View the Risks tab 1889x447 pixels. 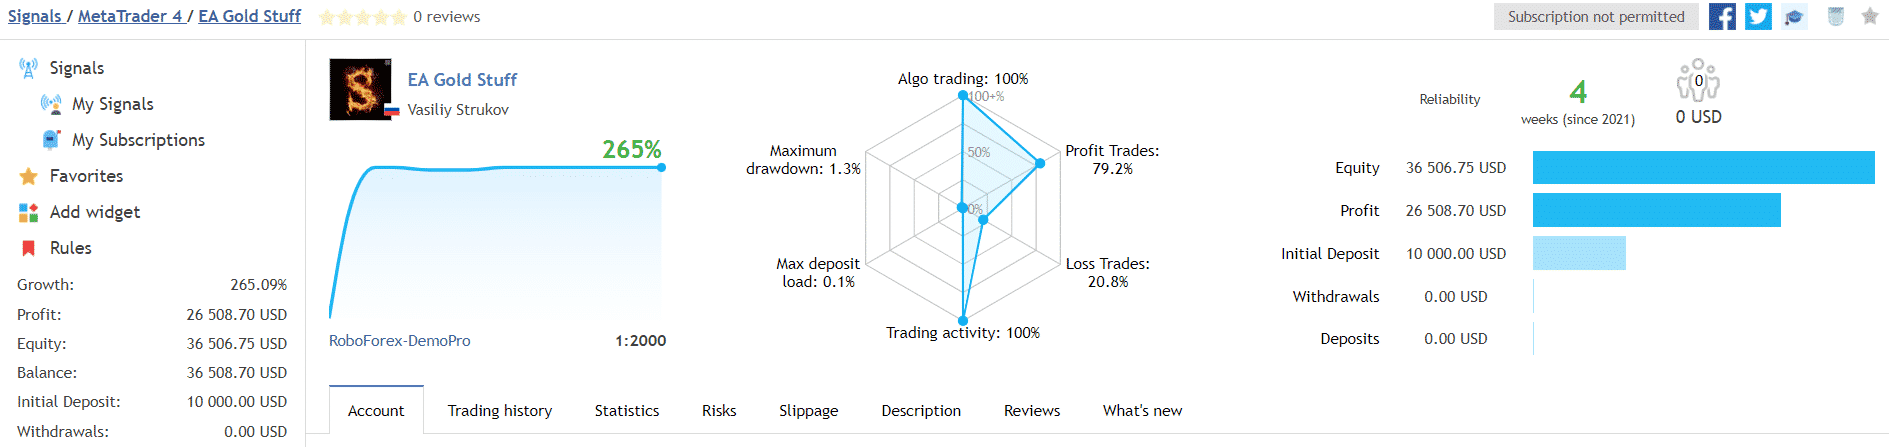(719, 410)
